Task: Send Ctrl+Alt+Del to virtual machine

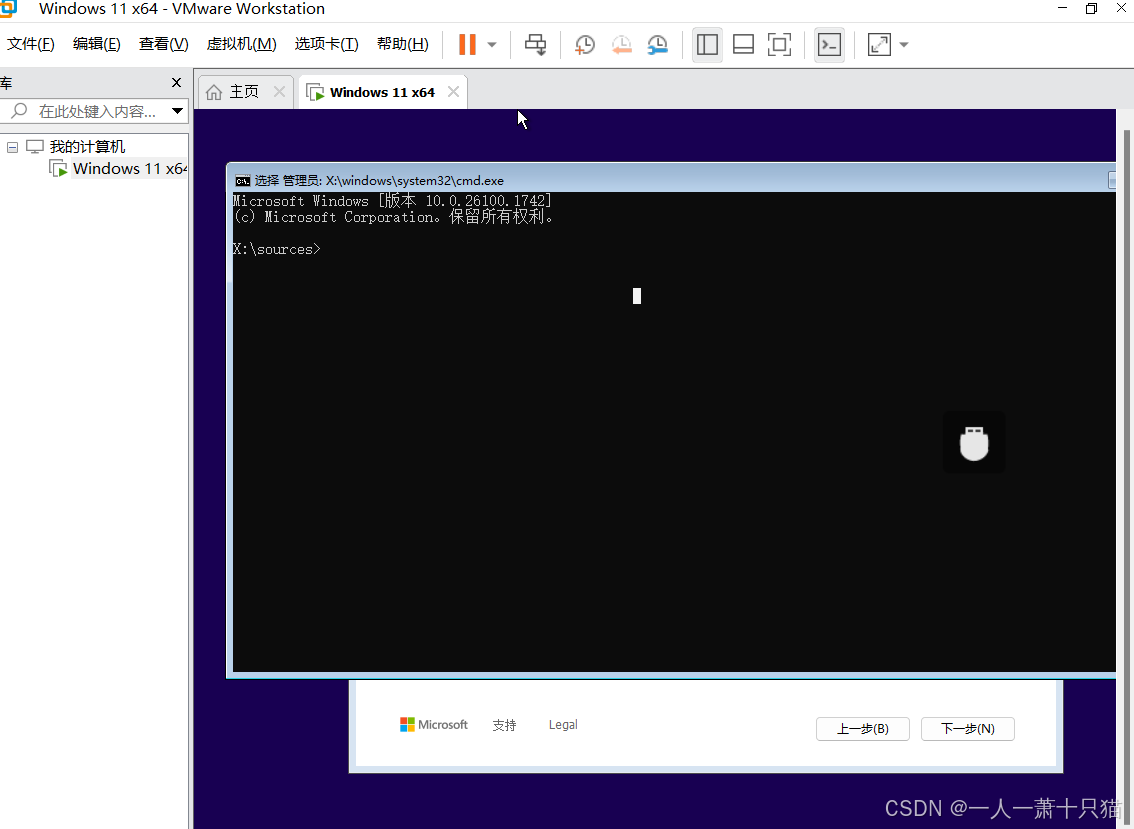Action: 535,45
